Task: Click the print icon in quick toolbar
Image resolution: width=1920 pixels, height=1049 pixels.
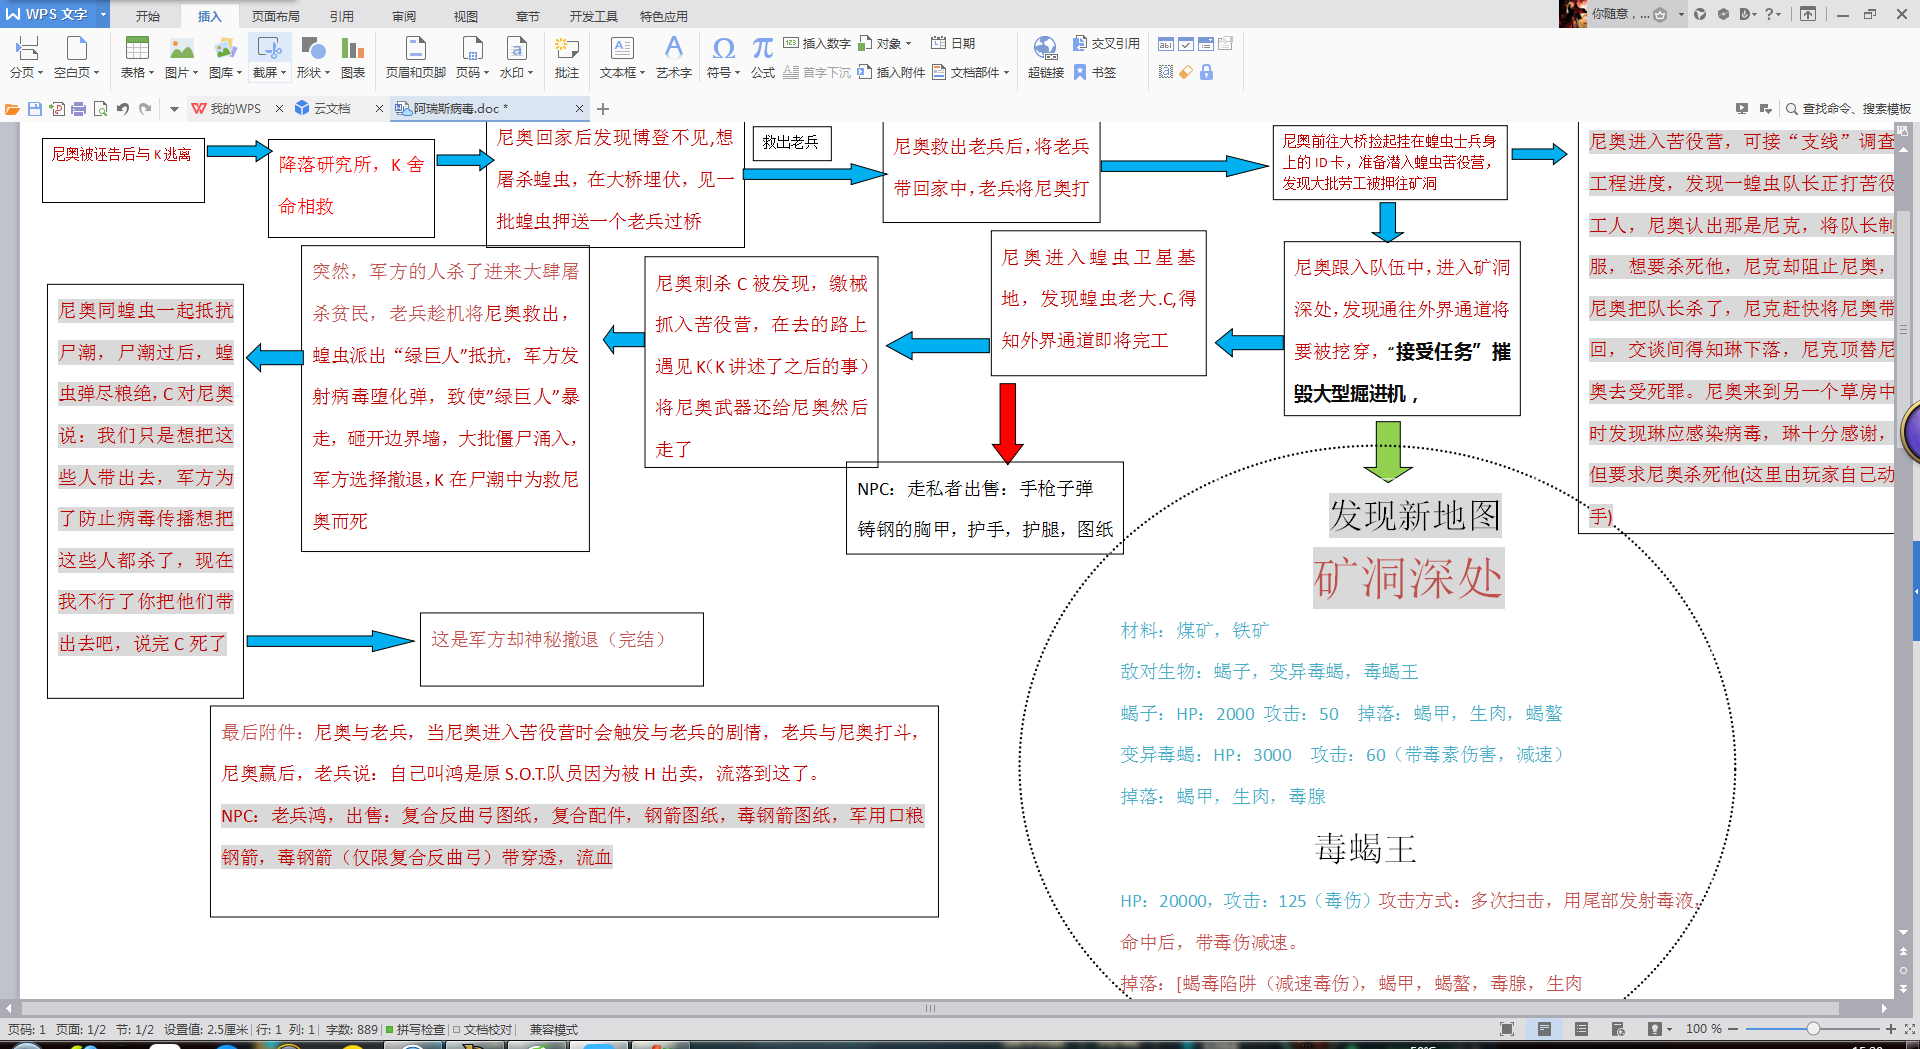Action: (x=79, y=109)
